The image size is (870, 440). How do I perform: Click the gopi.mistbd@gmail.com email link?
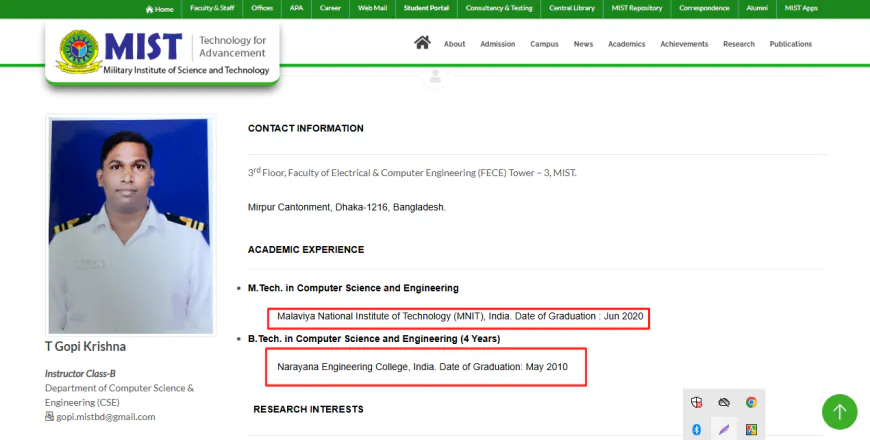click(x=106, y=417)
